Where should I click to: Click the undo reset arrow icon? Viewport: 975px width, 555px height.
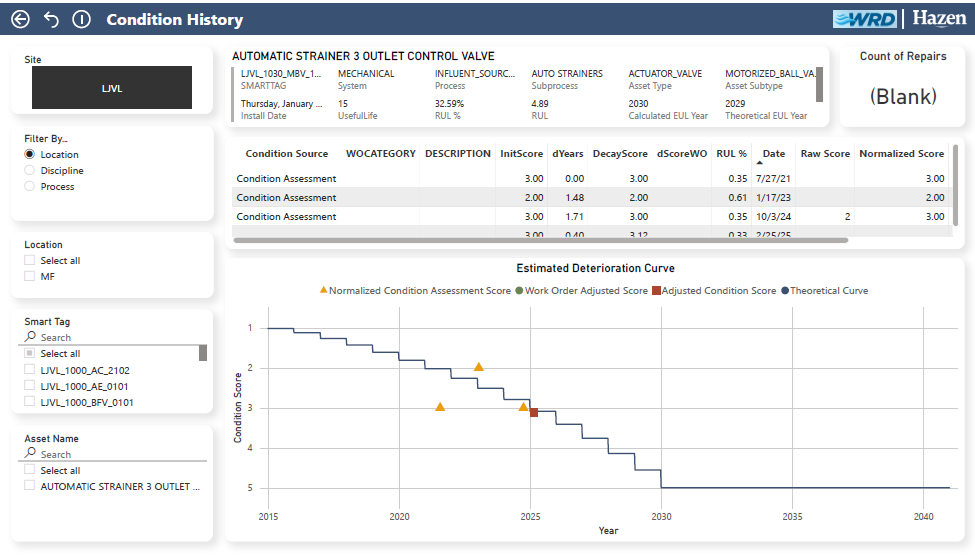51,19
